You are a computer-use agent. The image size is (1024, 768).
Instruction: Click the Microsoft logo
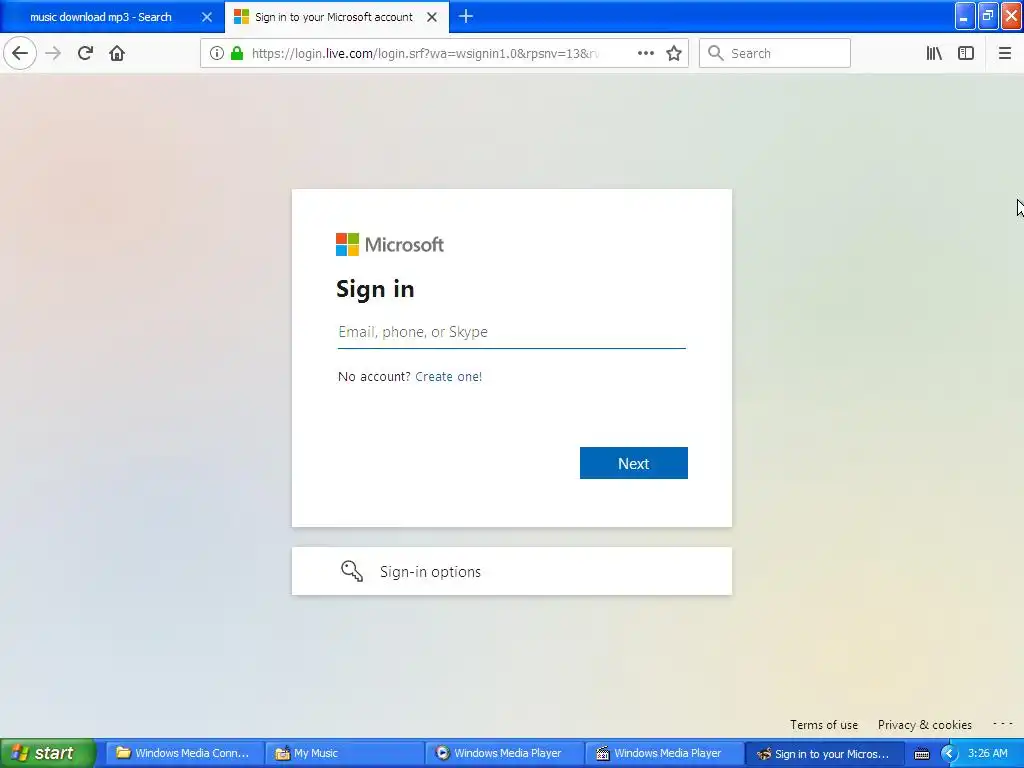click(x=390, y=245)
